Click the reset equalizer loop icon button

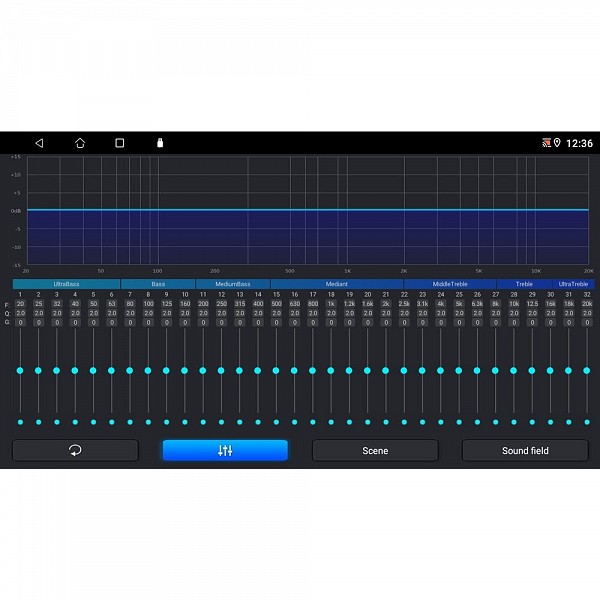point(75,451)
